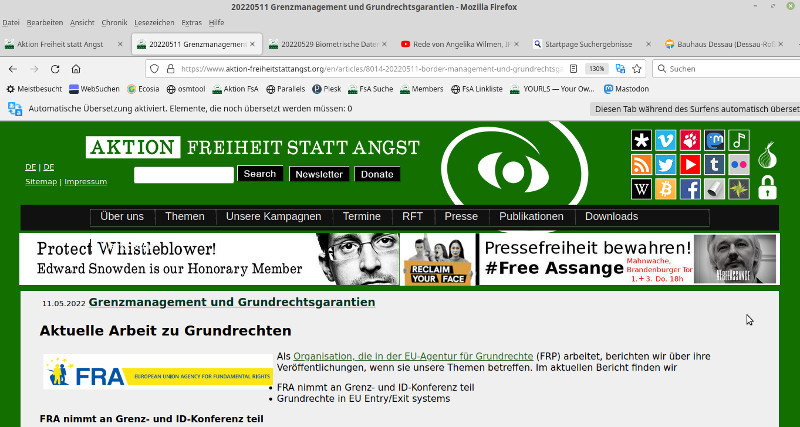
Task: Expand the Themen navigation menu
Action: pyautogui.click(x=185, y=216)
